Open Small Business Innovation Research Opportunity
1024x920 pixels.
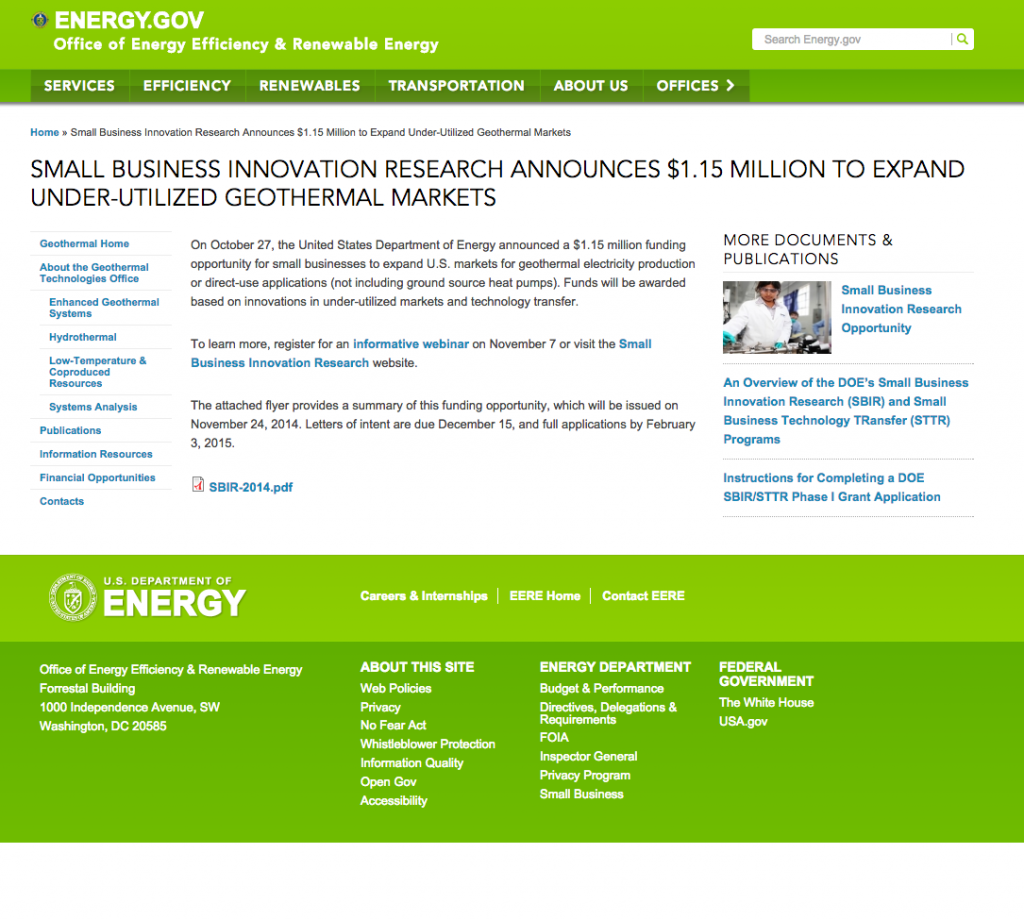(901, 309)
